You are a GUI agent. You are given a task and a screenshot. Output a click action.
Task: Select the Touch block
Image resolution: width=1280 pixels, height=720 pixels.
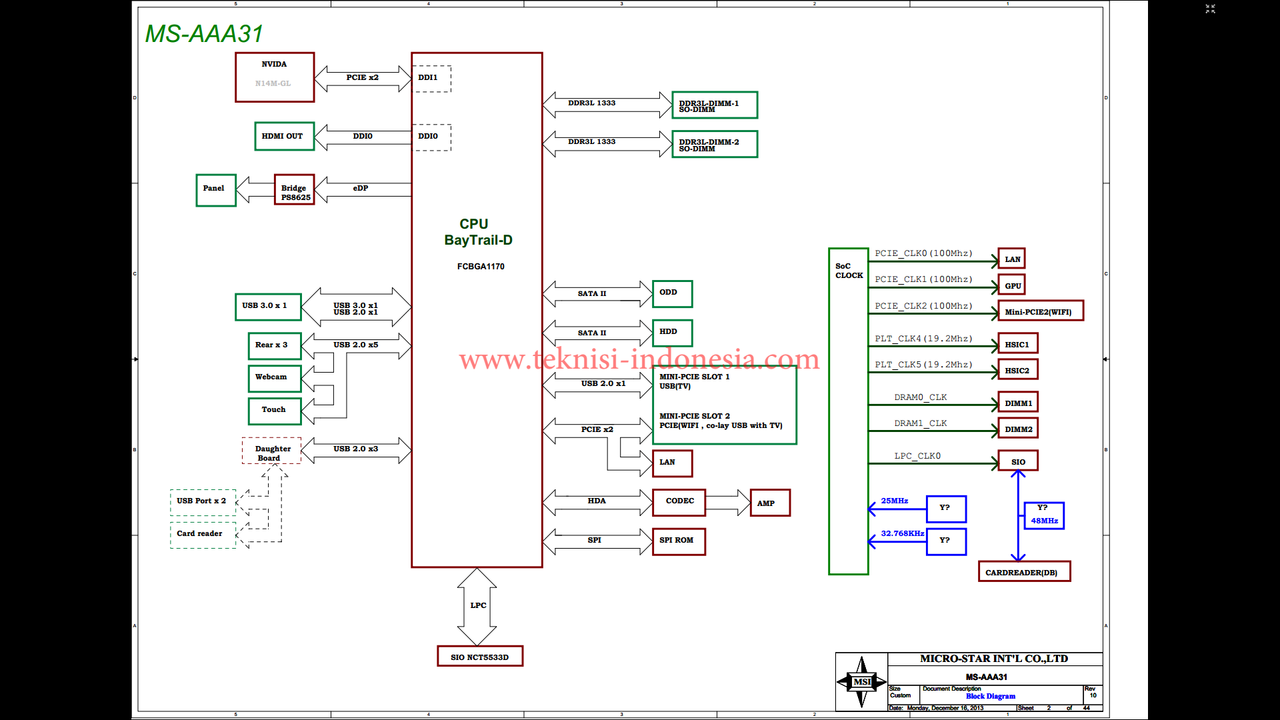click(x=273, y=410)
